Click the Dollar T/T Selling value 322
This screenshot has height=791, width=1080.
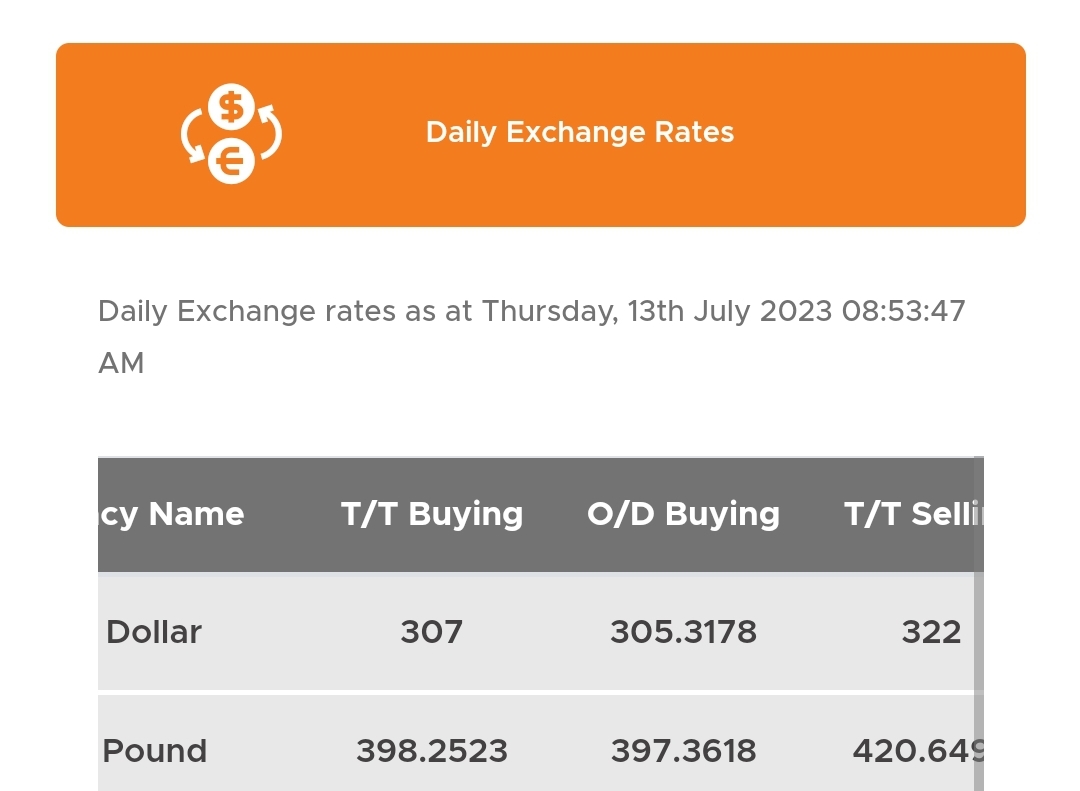pos(931,632)
